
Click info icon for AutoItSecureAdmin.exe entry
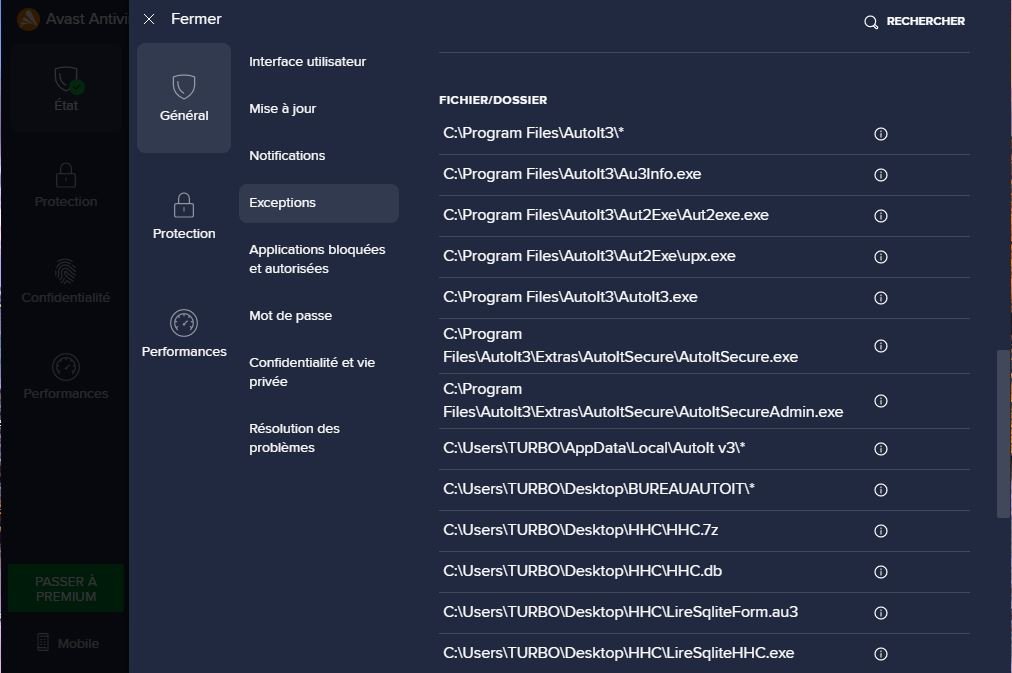pyautogui.click(x=881, y=401)
